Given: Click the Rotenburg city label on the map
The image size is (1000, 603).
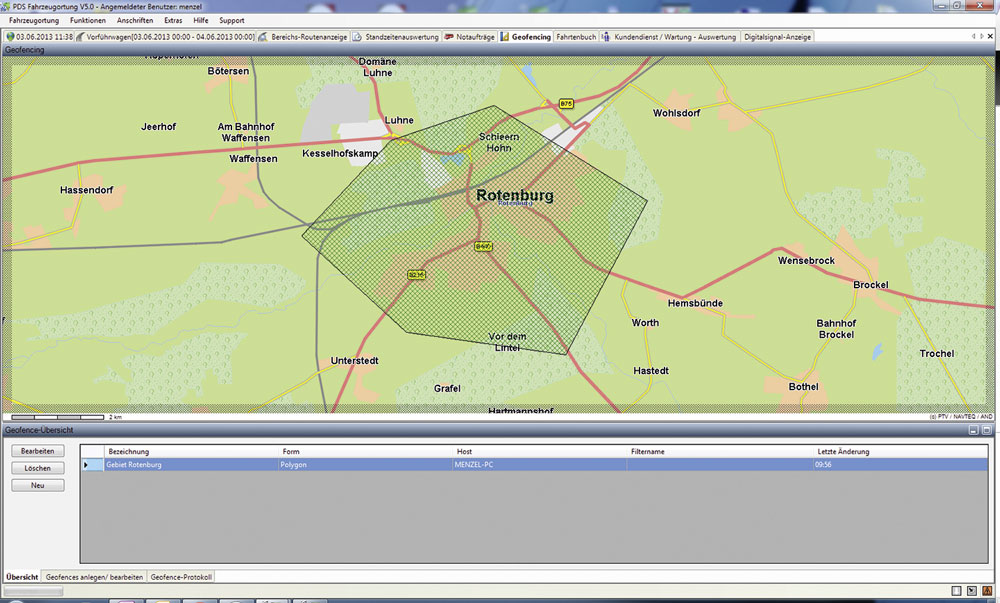Looking at the screenshot, I should click(x=515, y=195).
